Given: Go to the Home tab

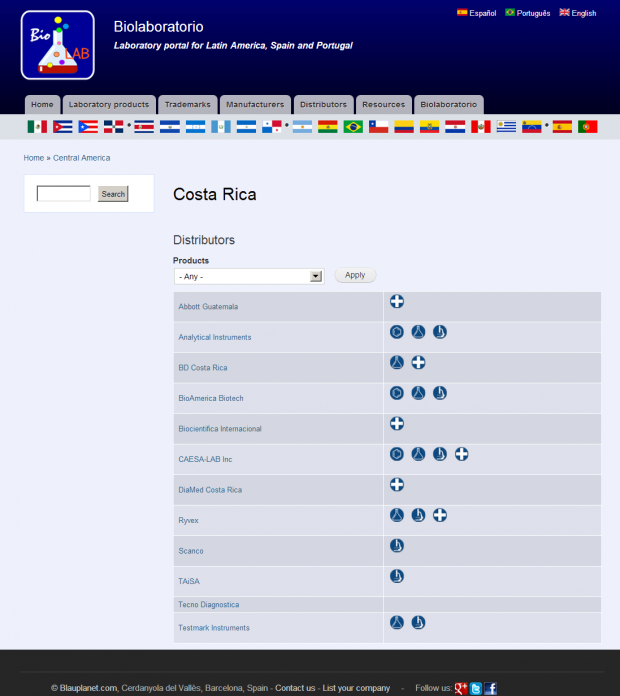Looking at the screenshot, I should click(x=42, y=105).
